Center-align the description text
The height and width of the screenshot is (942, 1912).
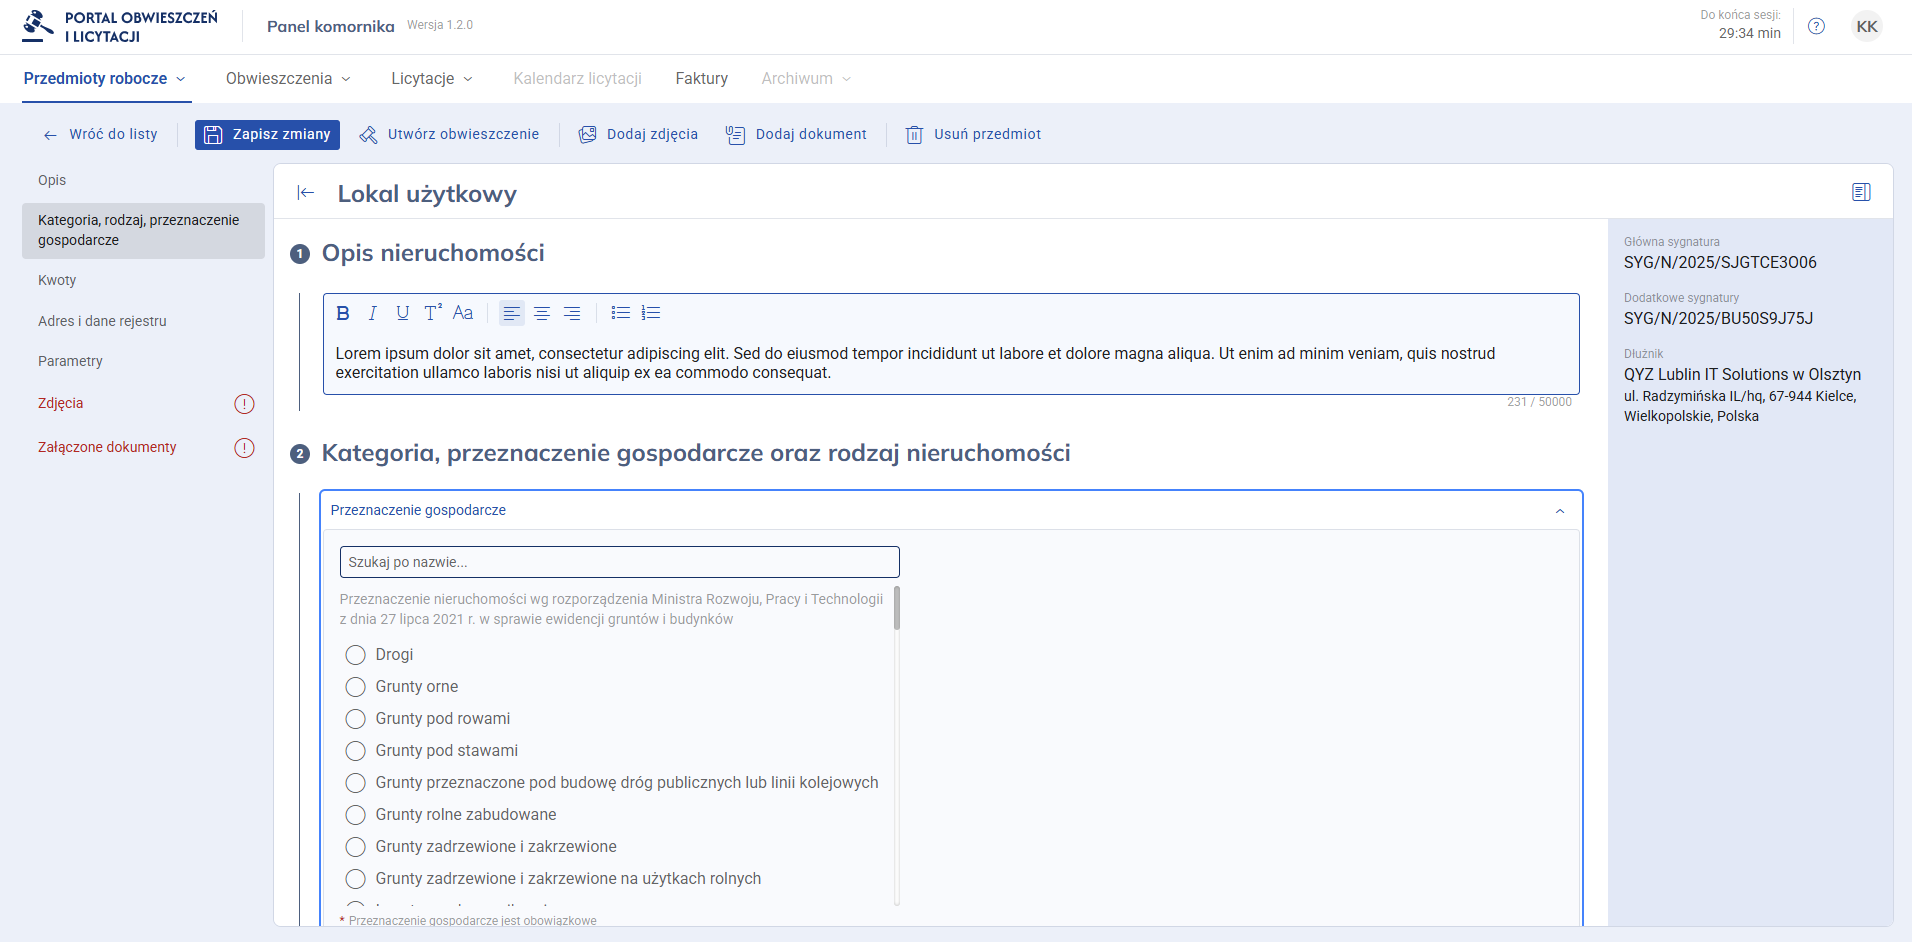tap(542, 313)
